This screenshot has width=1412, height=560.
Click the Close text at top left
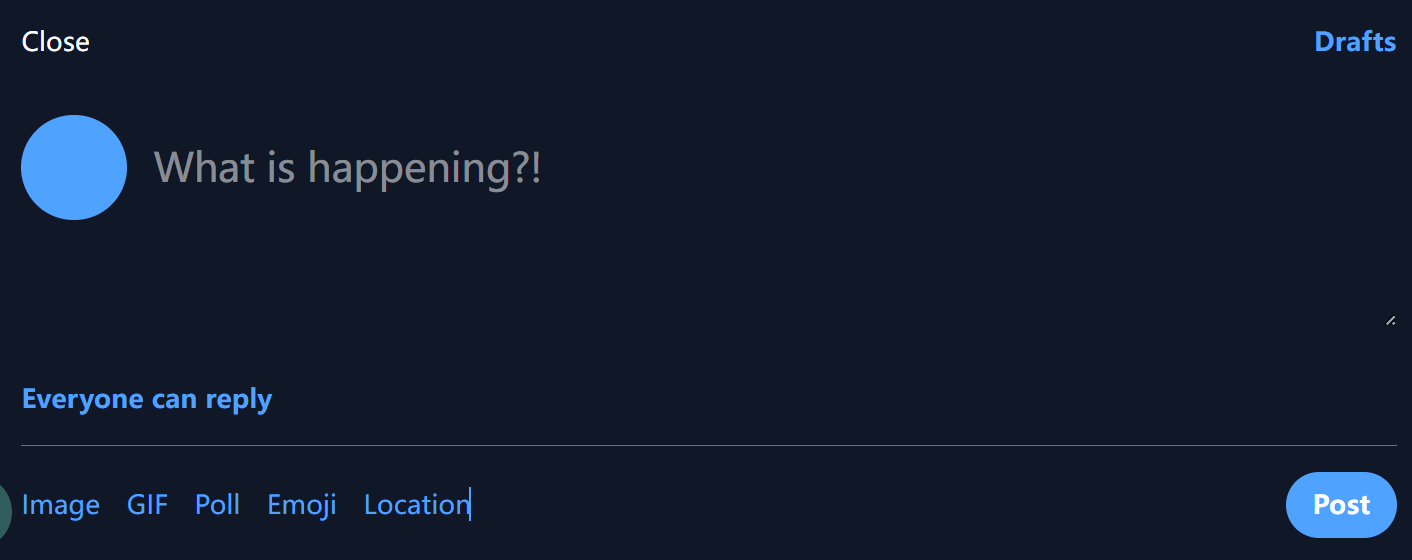pos(56,42)
